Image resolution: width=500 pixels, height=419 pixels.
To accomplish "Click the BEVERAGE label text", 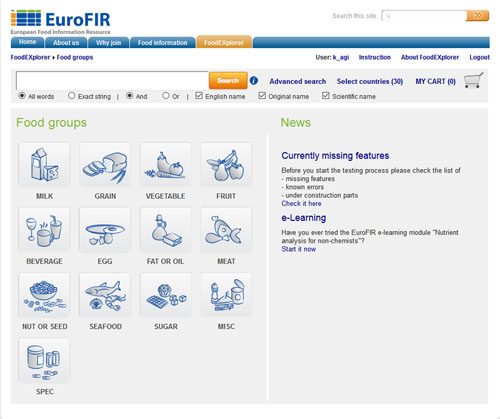I will coord(44,261).
